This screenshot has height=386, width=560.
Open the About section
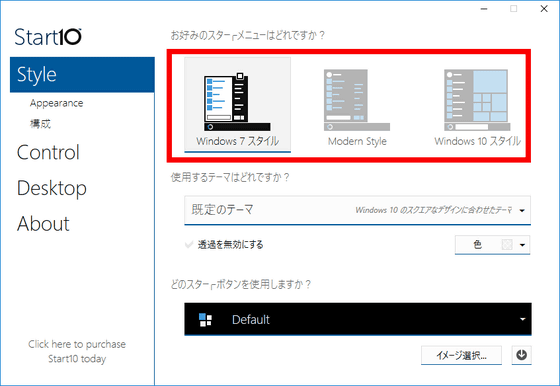point(43,224)
